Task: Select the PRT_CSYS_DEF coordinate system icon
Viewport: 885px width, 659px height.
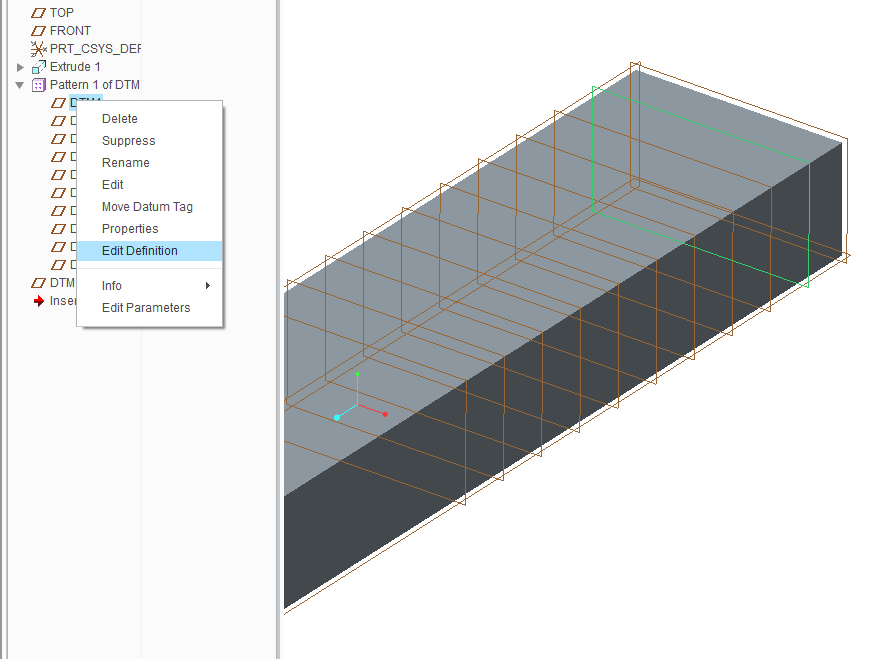Action: [39, 49]
